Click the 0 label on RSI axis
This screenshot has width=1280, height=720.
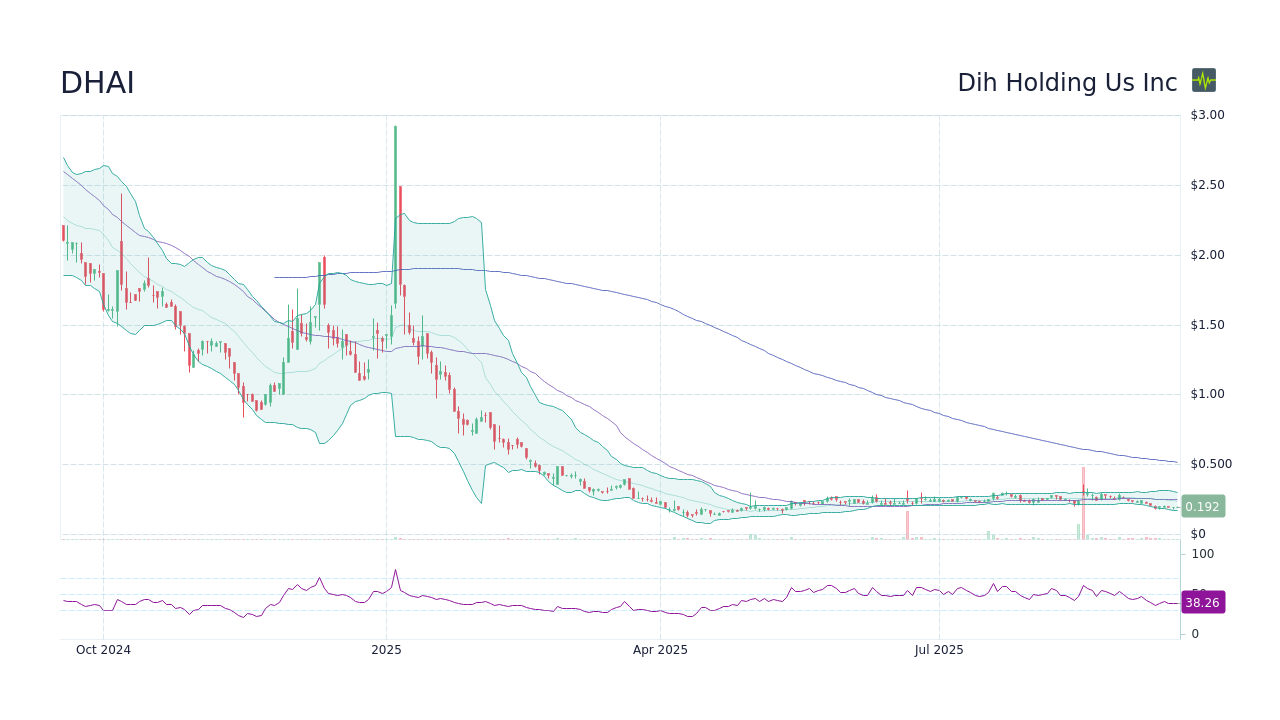tap(1194, 634)
